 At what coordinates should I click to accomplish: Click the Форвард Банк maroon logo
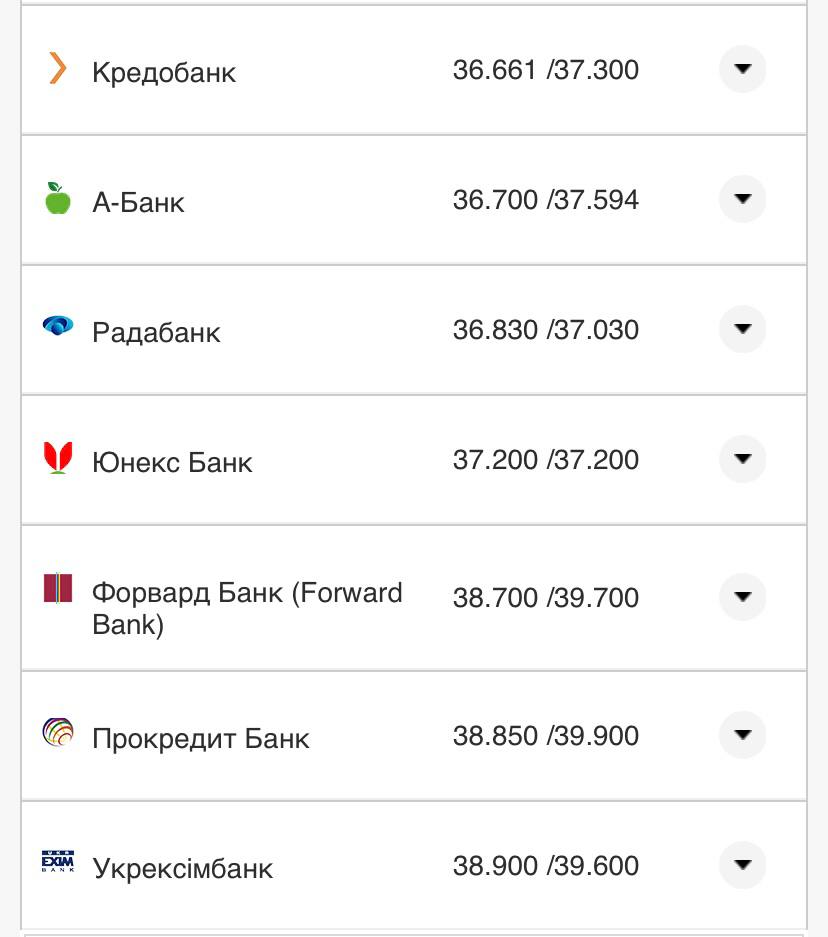[x=58, y=588]
